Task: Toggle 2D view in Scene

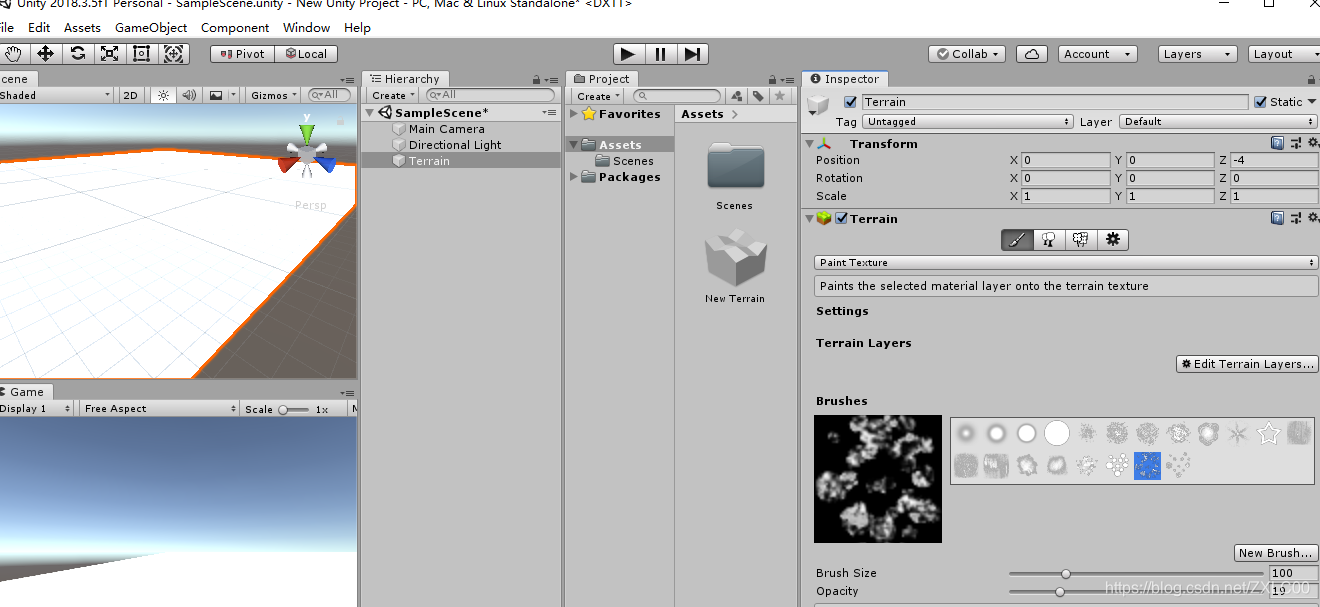Action: point(130,95)
